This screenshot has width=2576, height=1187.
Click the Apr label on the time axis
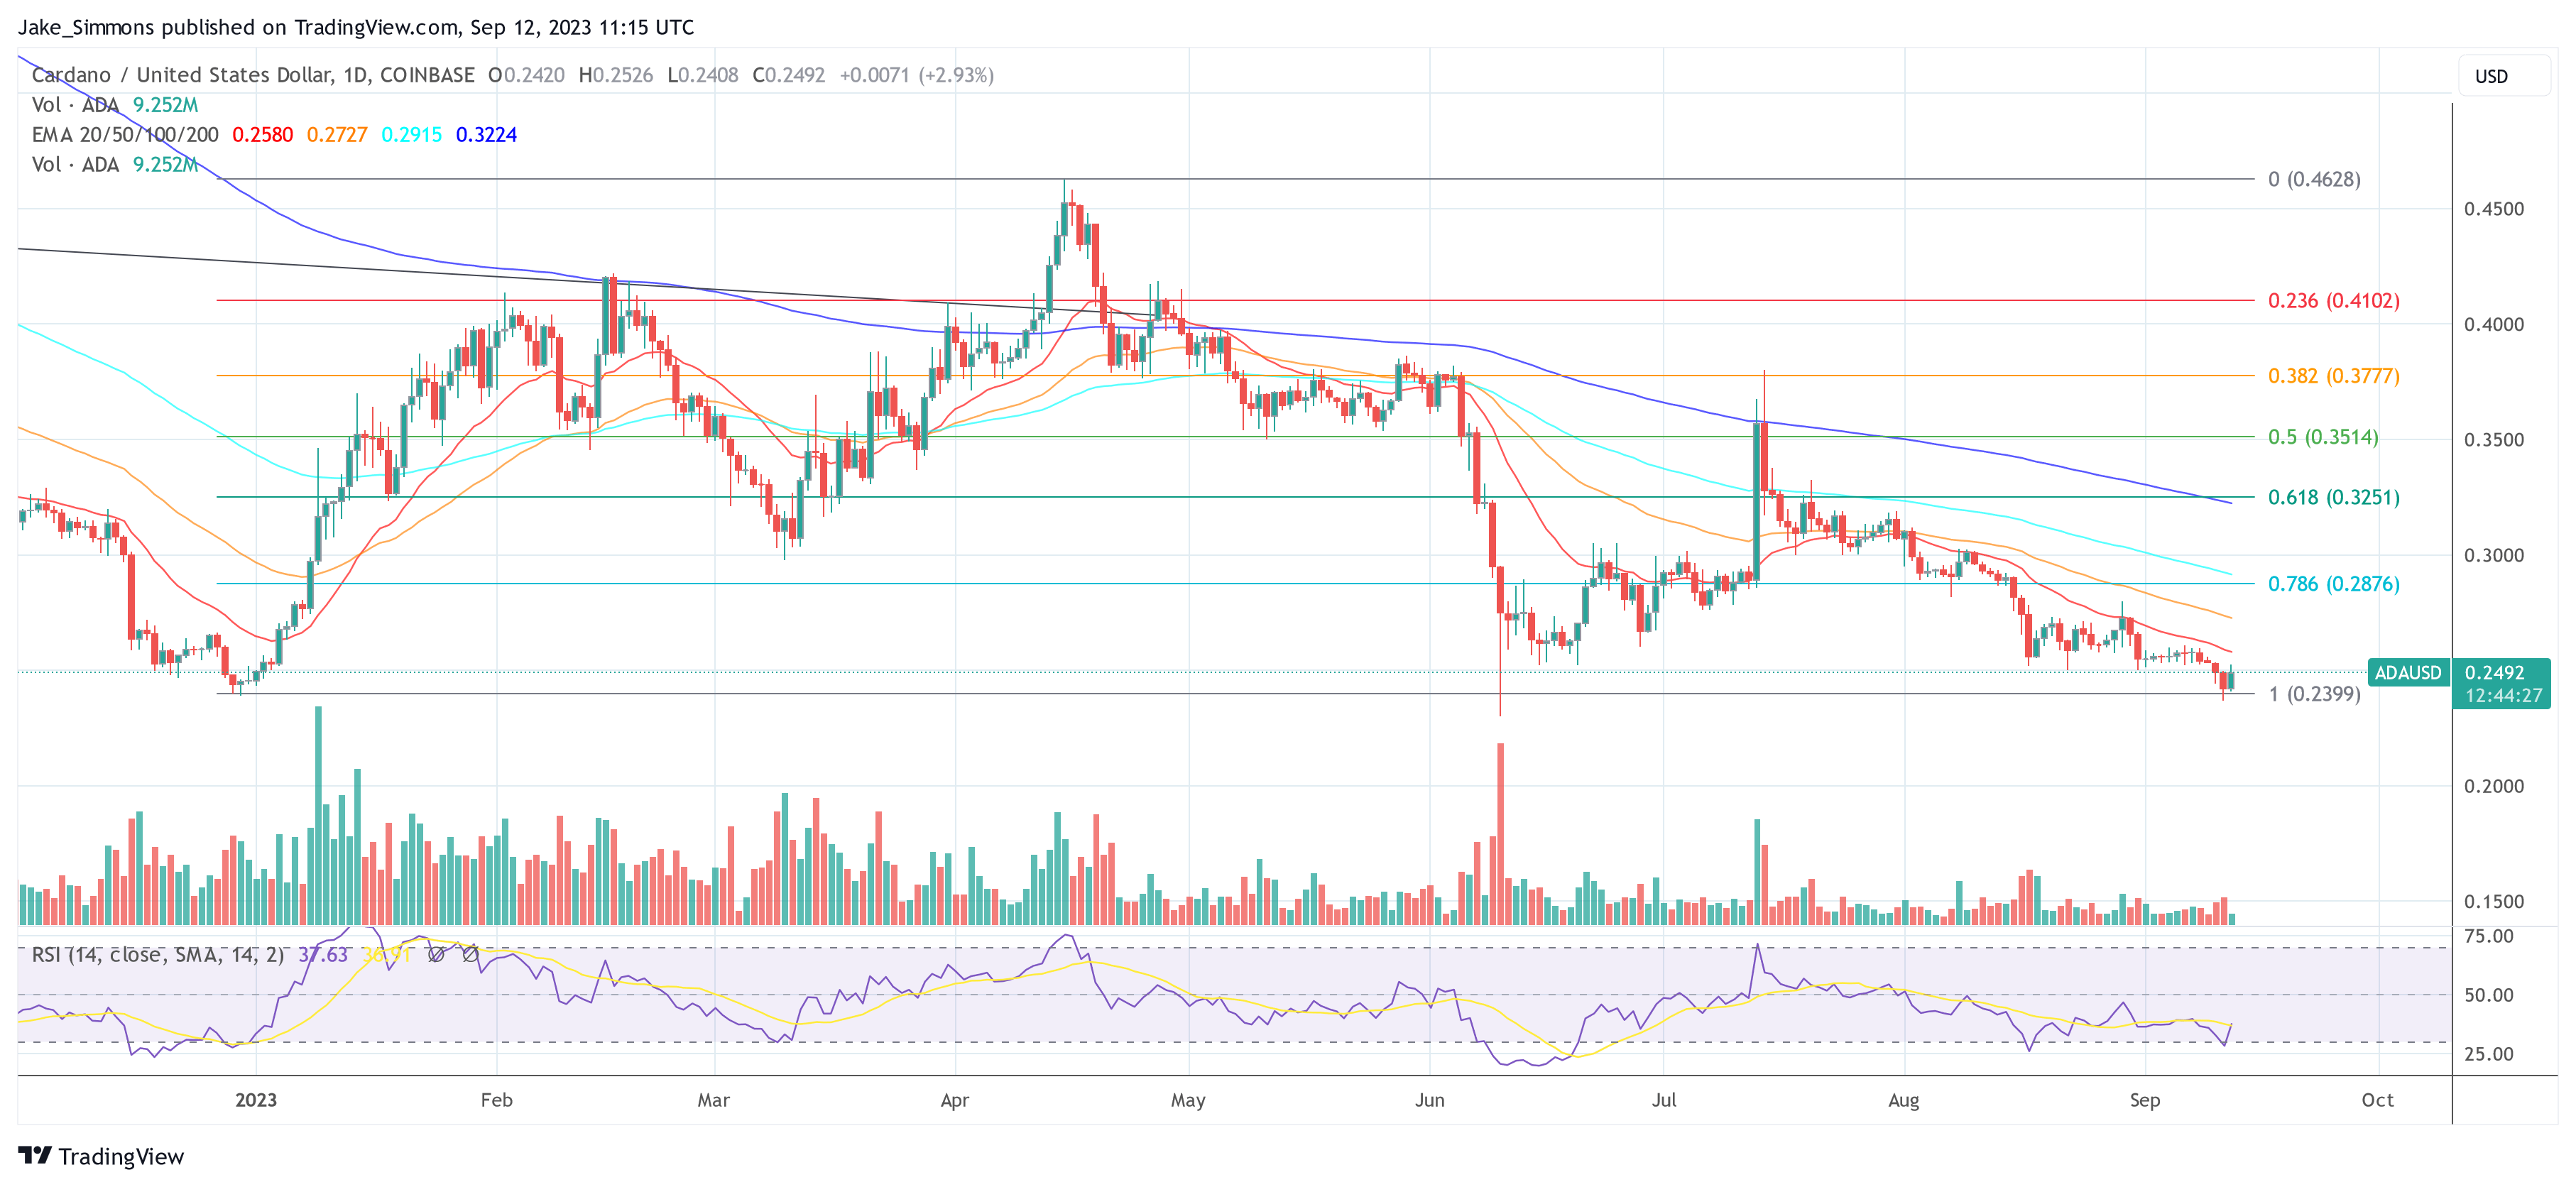(x=955, y=1100)
